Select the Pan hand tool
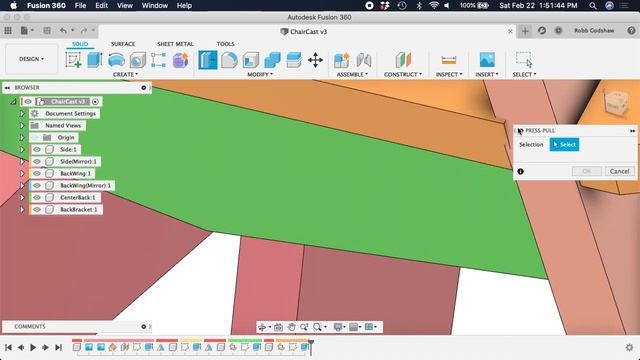640x360 pixels. pos(291,327)
